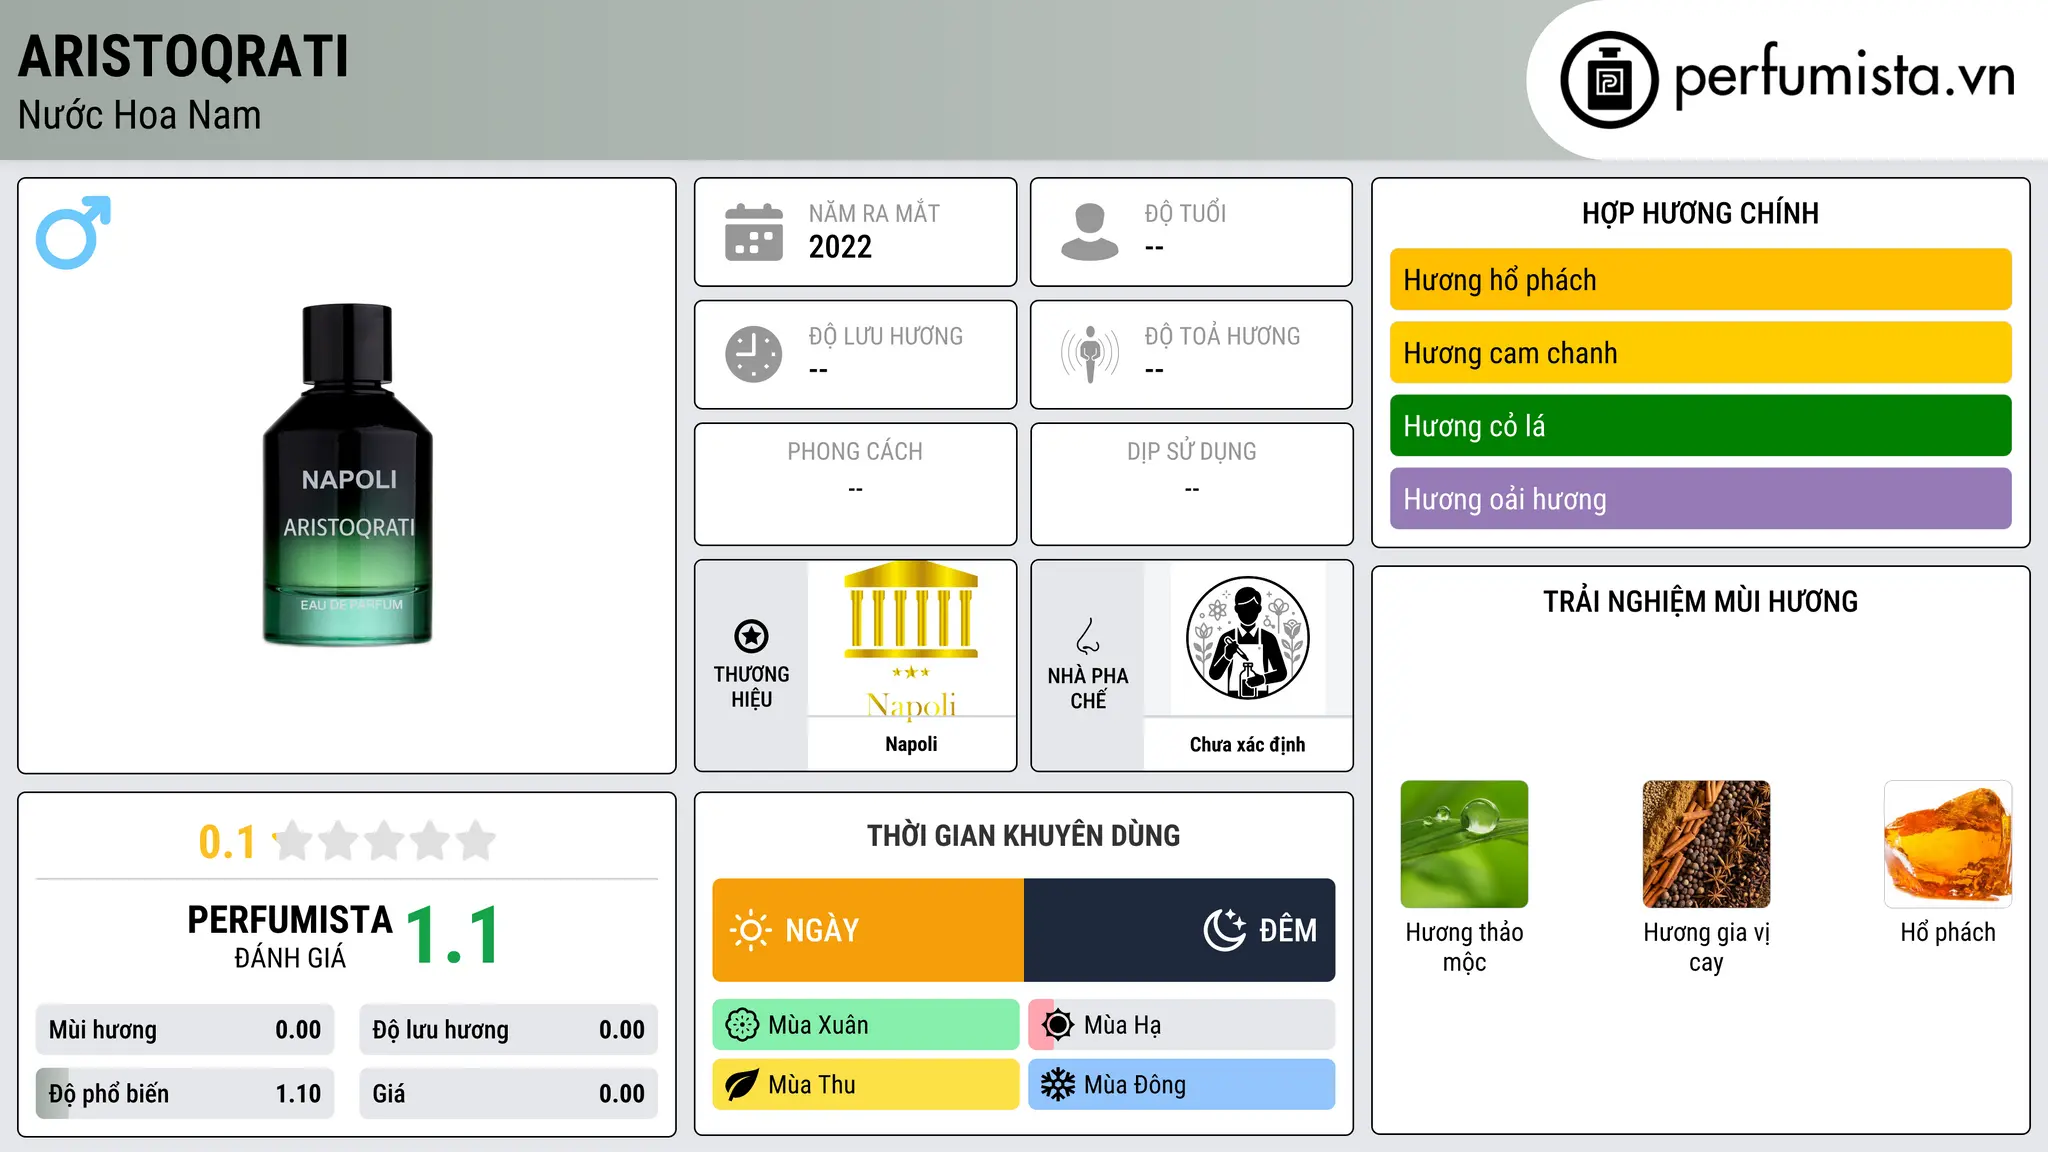Click the Ngày daytime bar
This screenshot has width=2048, height=1152.
(868, 930)
